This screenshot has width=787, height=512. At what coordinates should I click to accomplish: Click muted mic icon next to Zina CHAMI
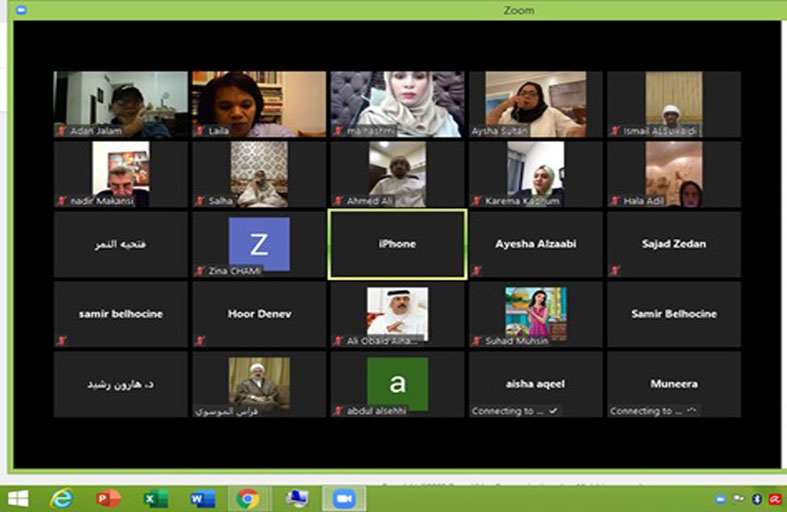[x=199, y=271]
